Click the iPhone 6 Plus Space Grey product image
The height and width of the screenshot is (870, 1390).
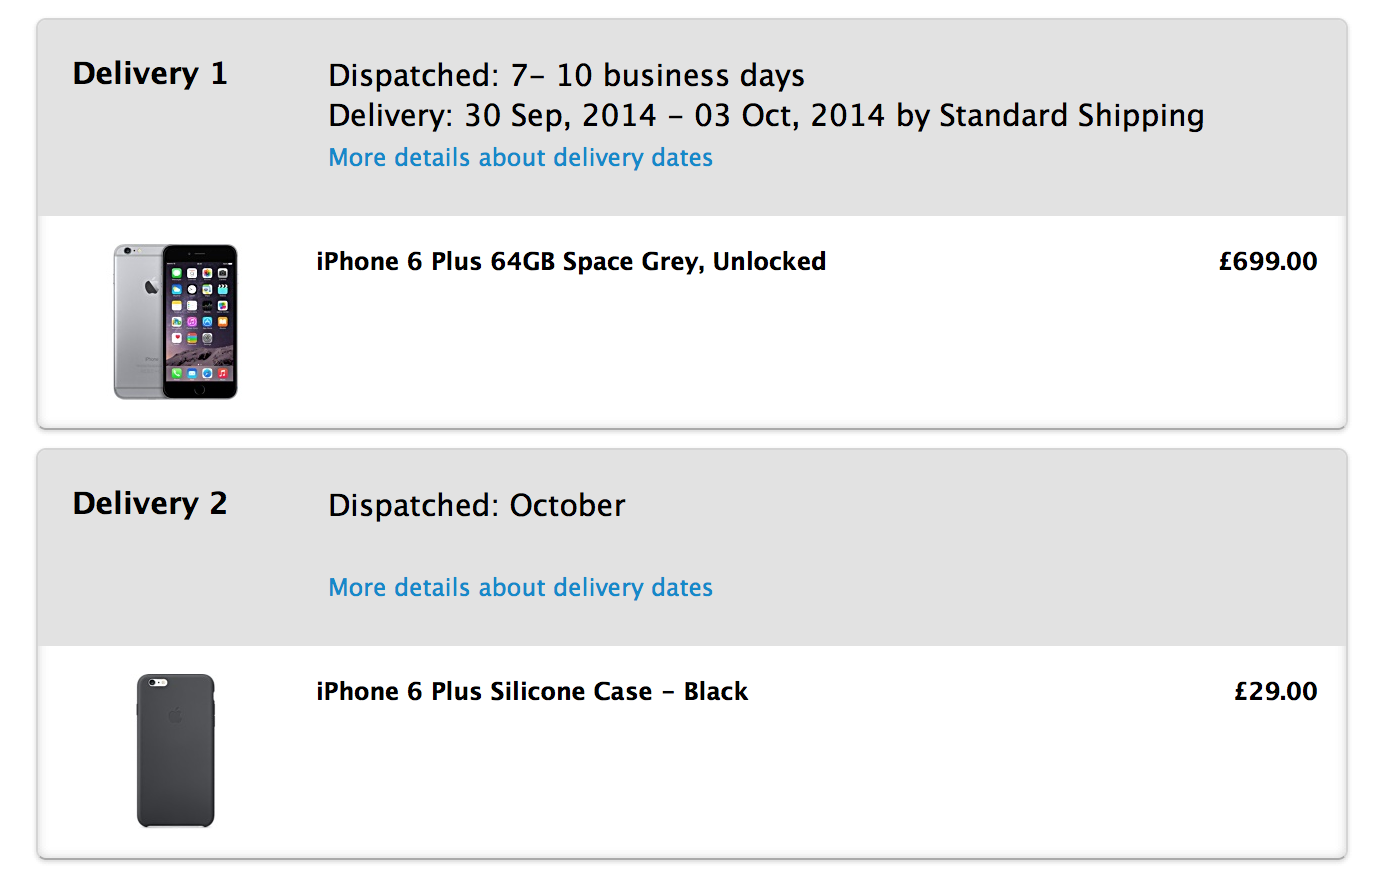[176, 322]
